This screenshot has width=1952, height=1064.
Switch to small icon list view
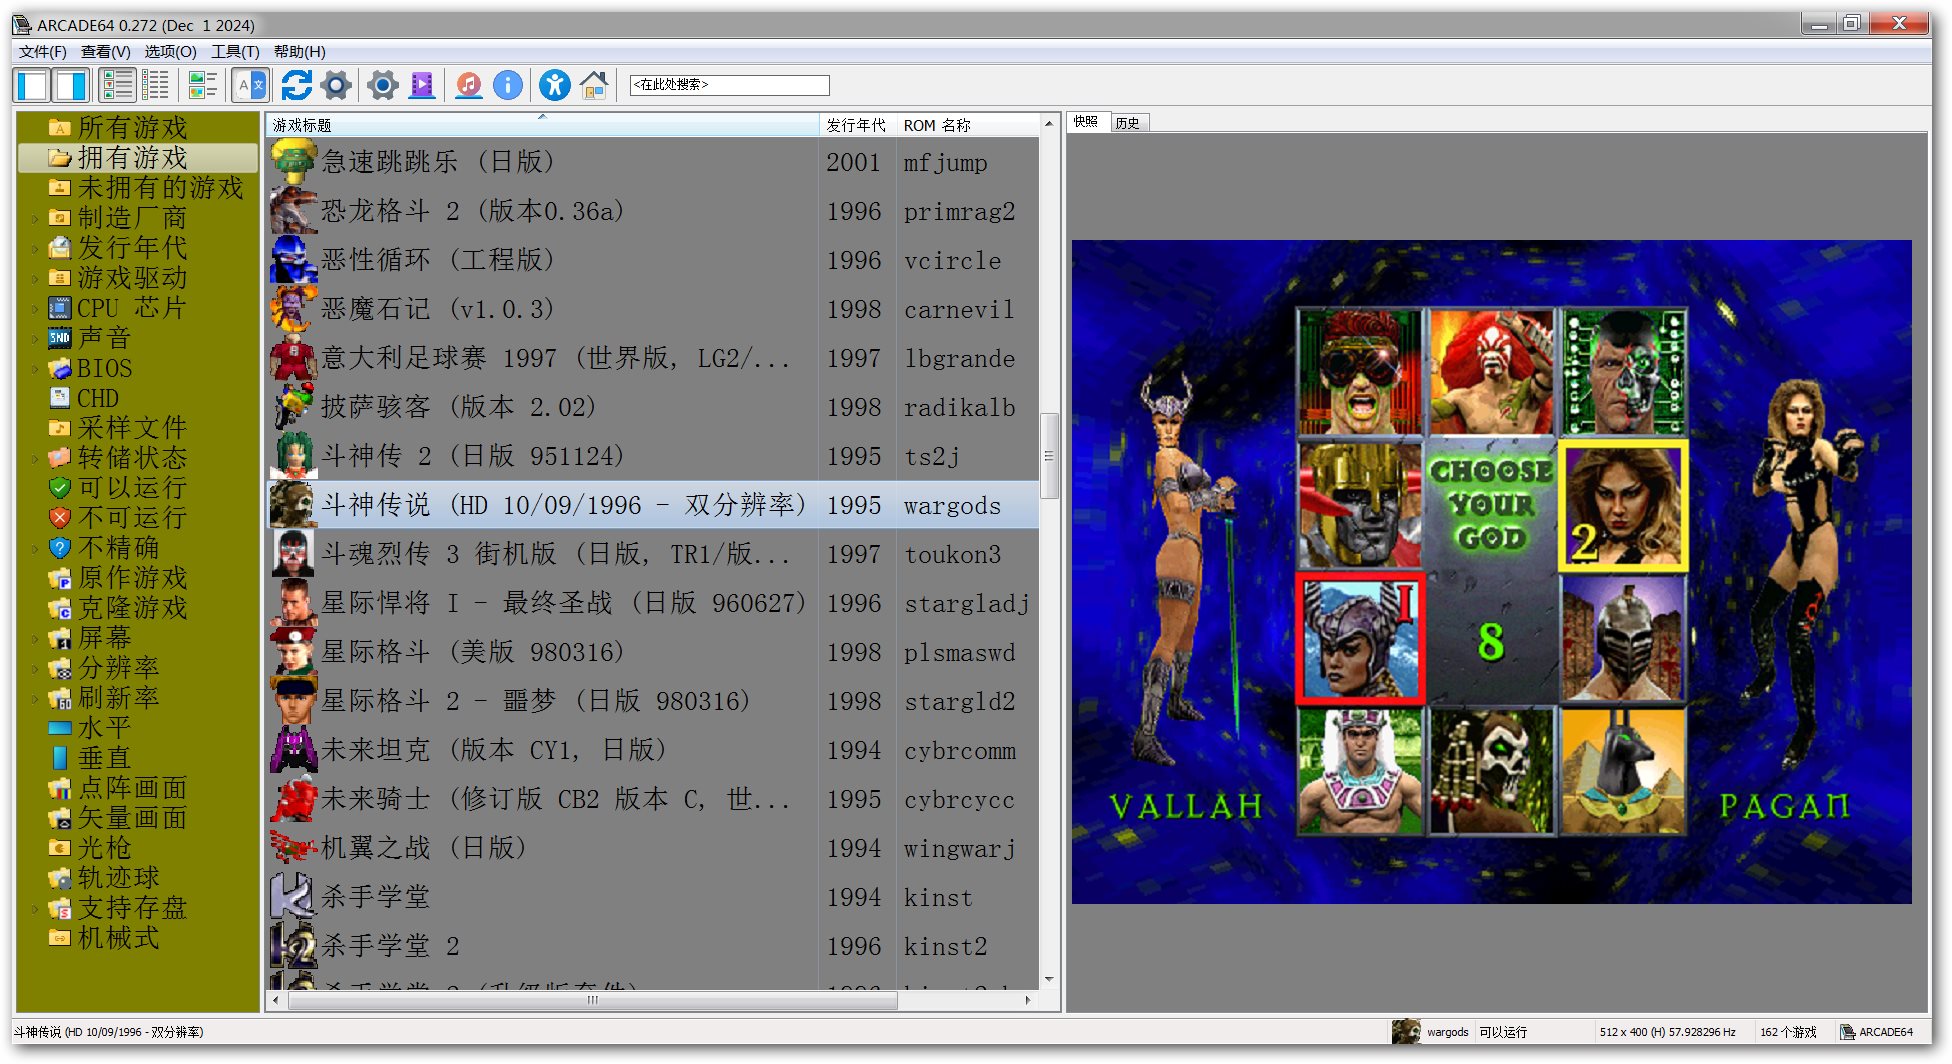point(156,86)
